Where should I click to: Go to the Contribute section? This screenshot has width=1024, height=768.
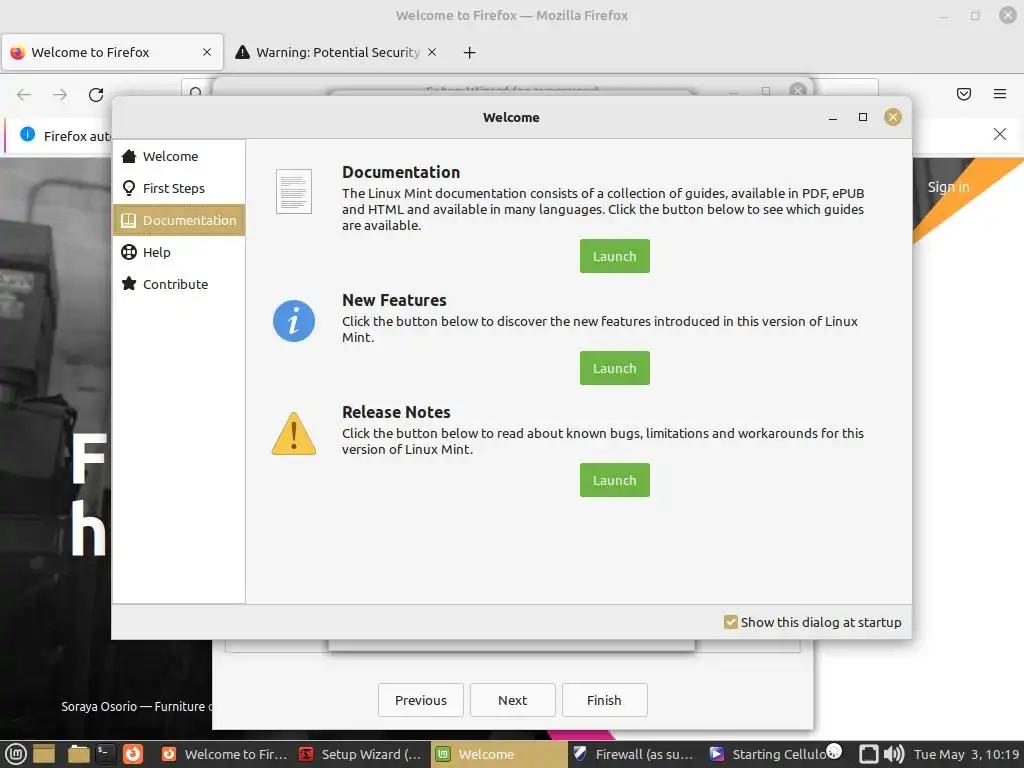point(178,284)
